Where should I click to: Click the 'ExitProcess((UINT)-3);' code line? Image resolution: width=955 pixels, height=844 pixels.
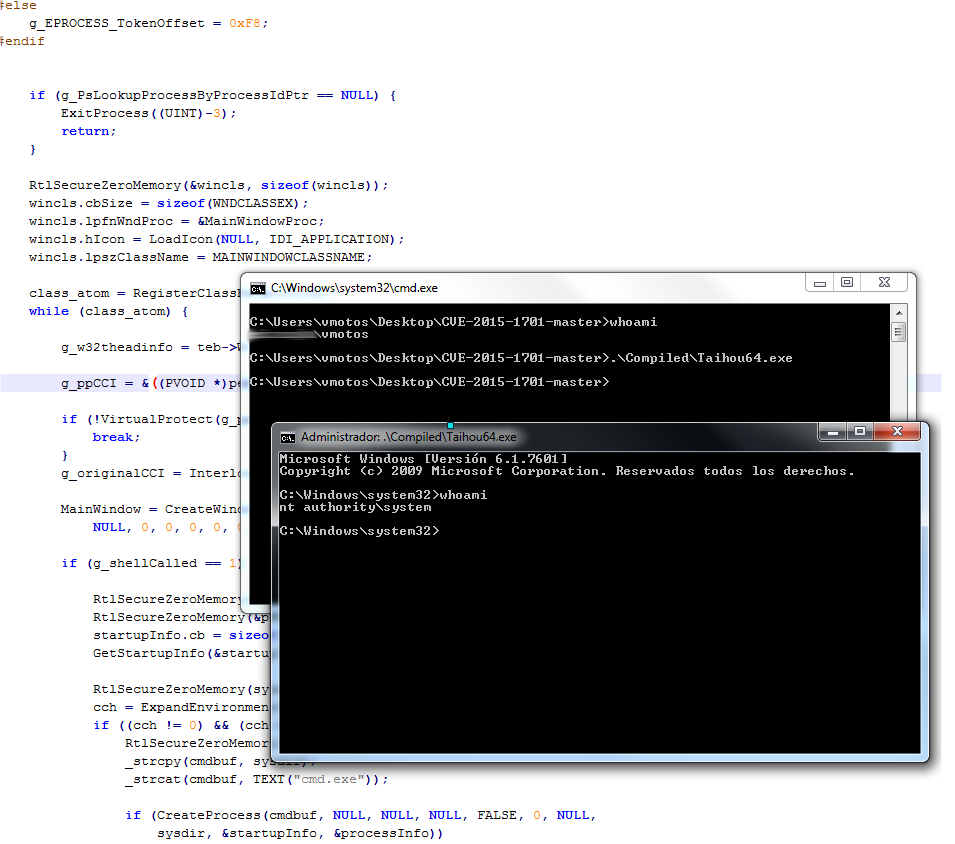pyautogui.click(x=148, y=114)
